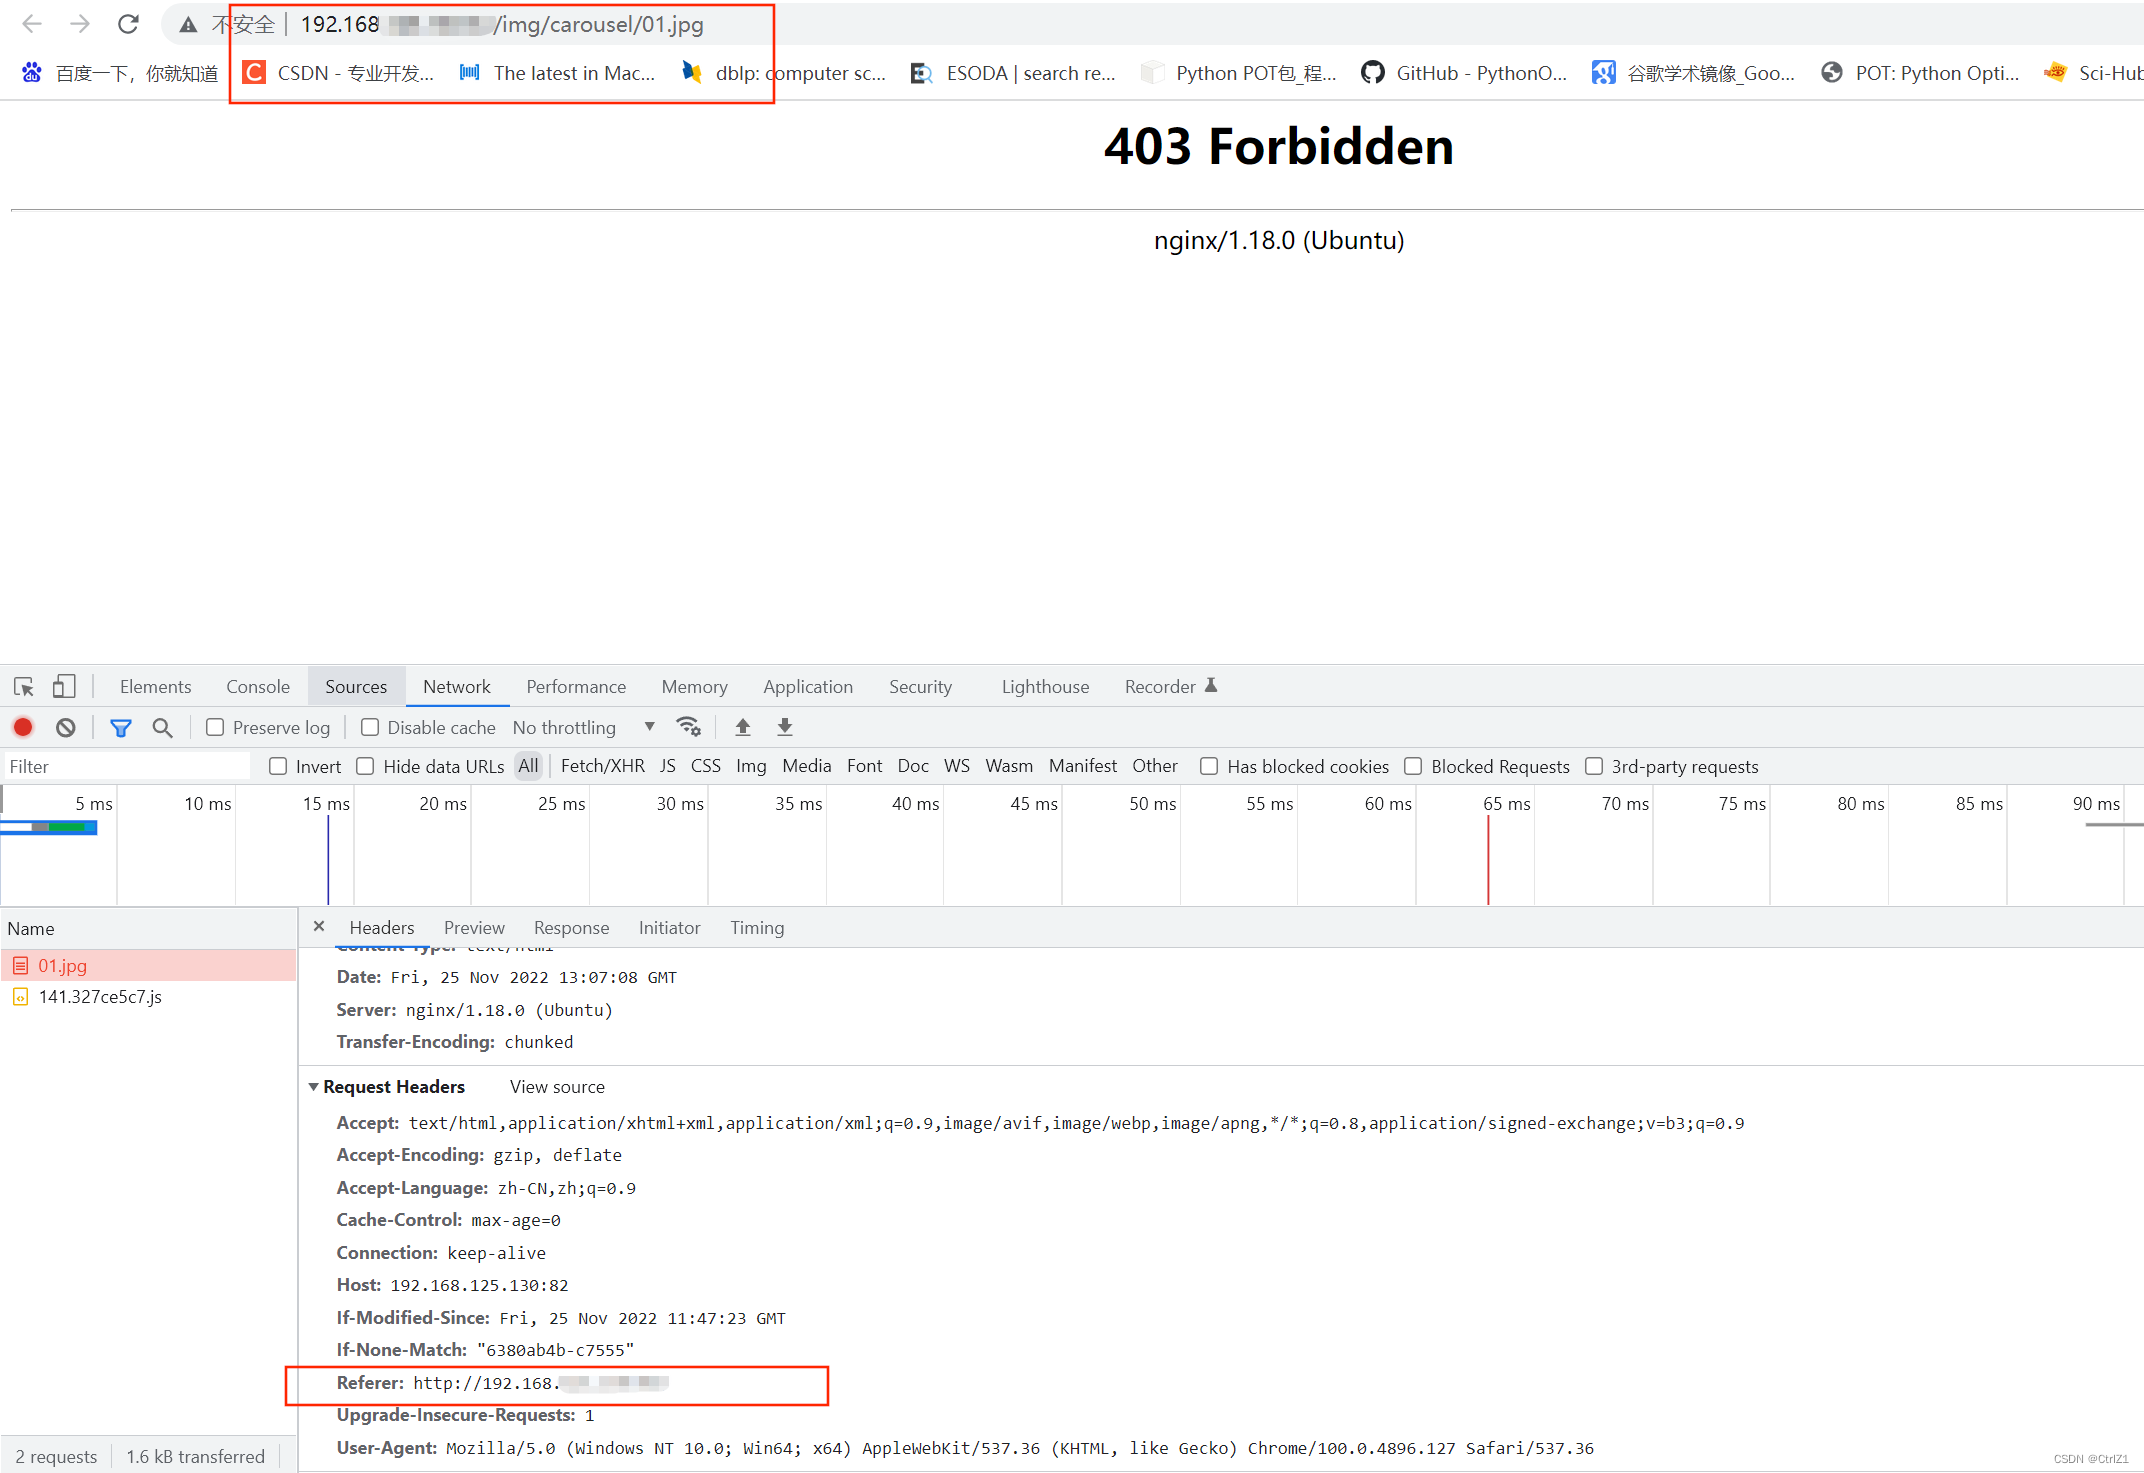Open the CSDN bookmark
The width and height of the screenshot is (2144, 1473).
coord(339,73)
